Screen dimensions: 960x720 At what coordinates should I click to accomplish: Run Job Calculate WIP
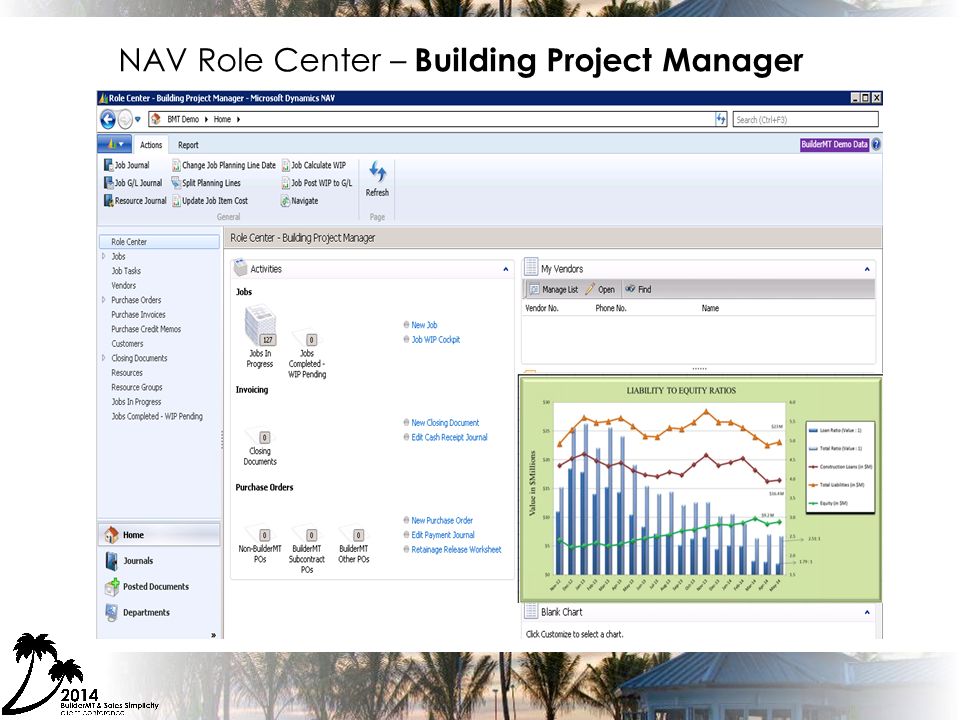click(x=313, y=165)
